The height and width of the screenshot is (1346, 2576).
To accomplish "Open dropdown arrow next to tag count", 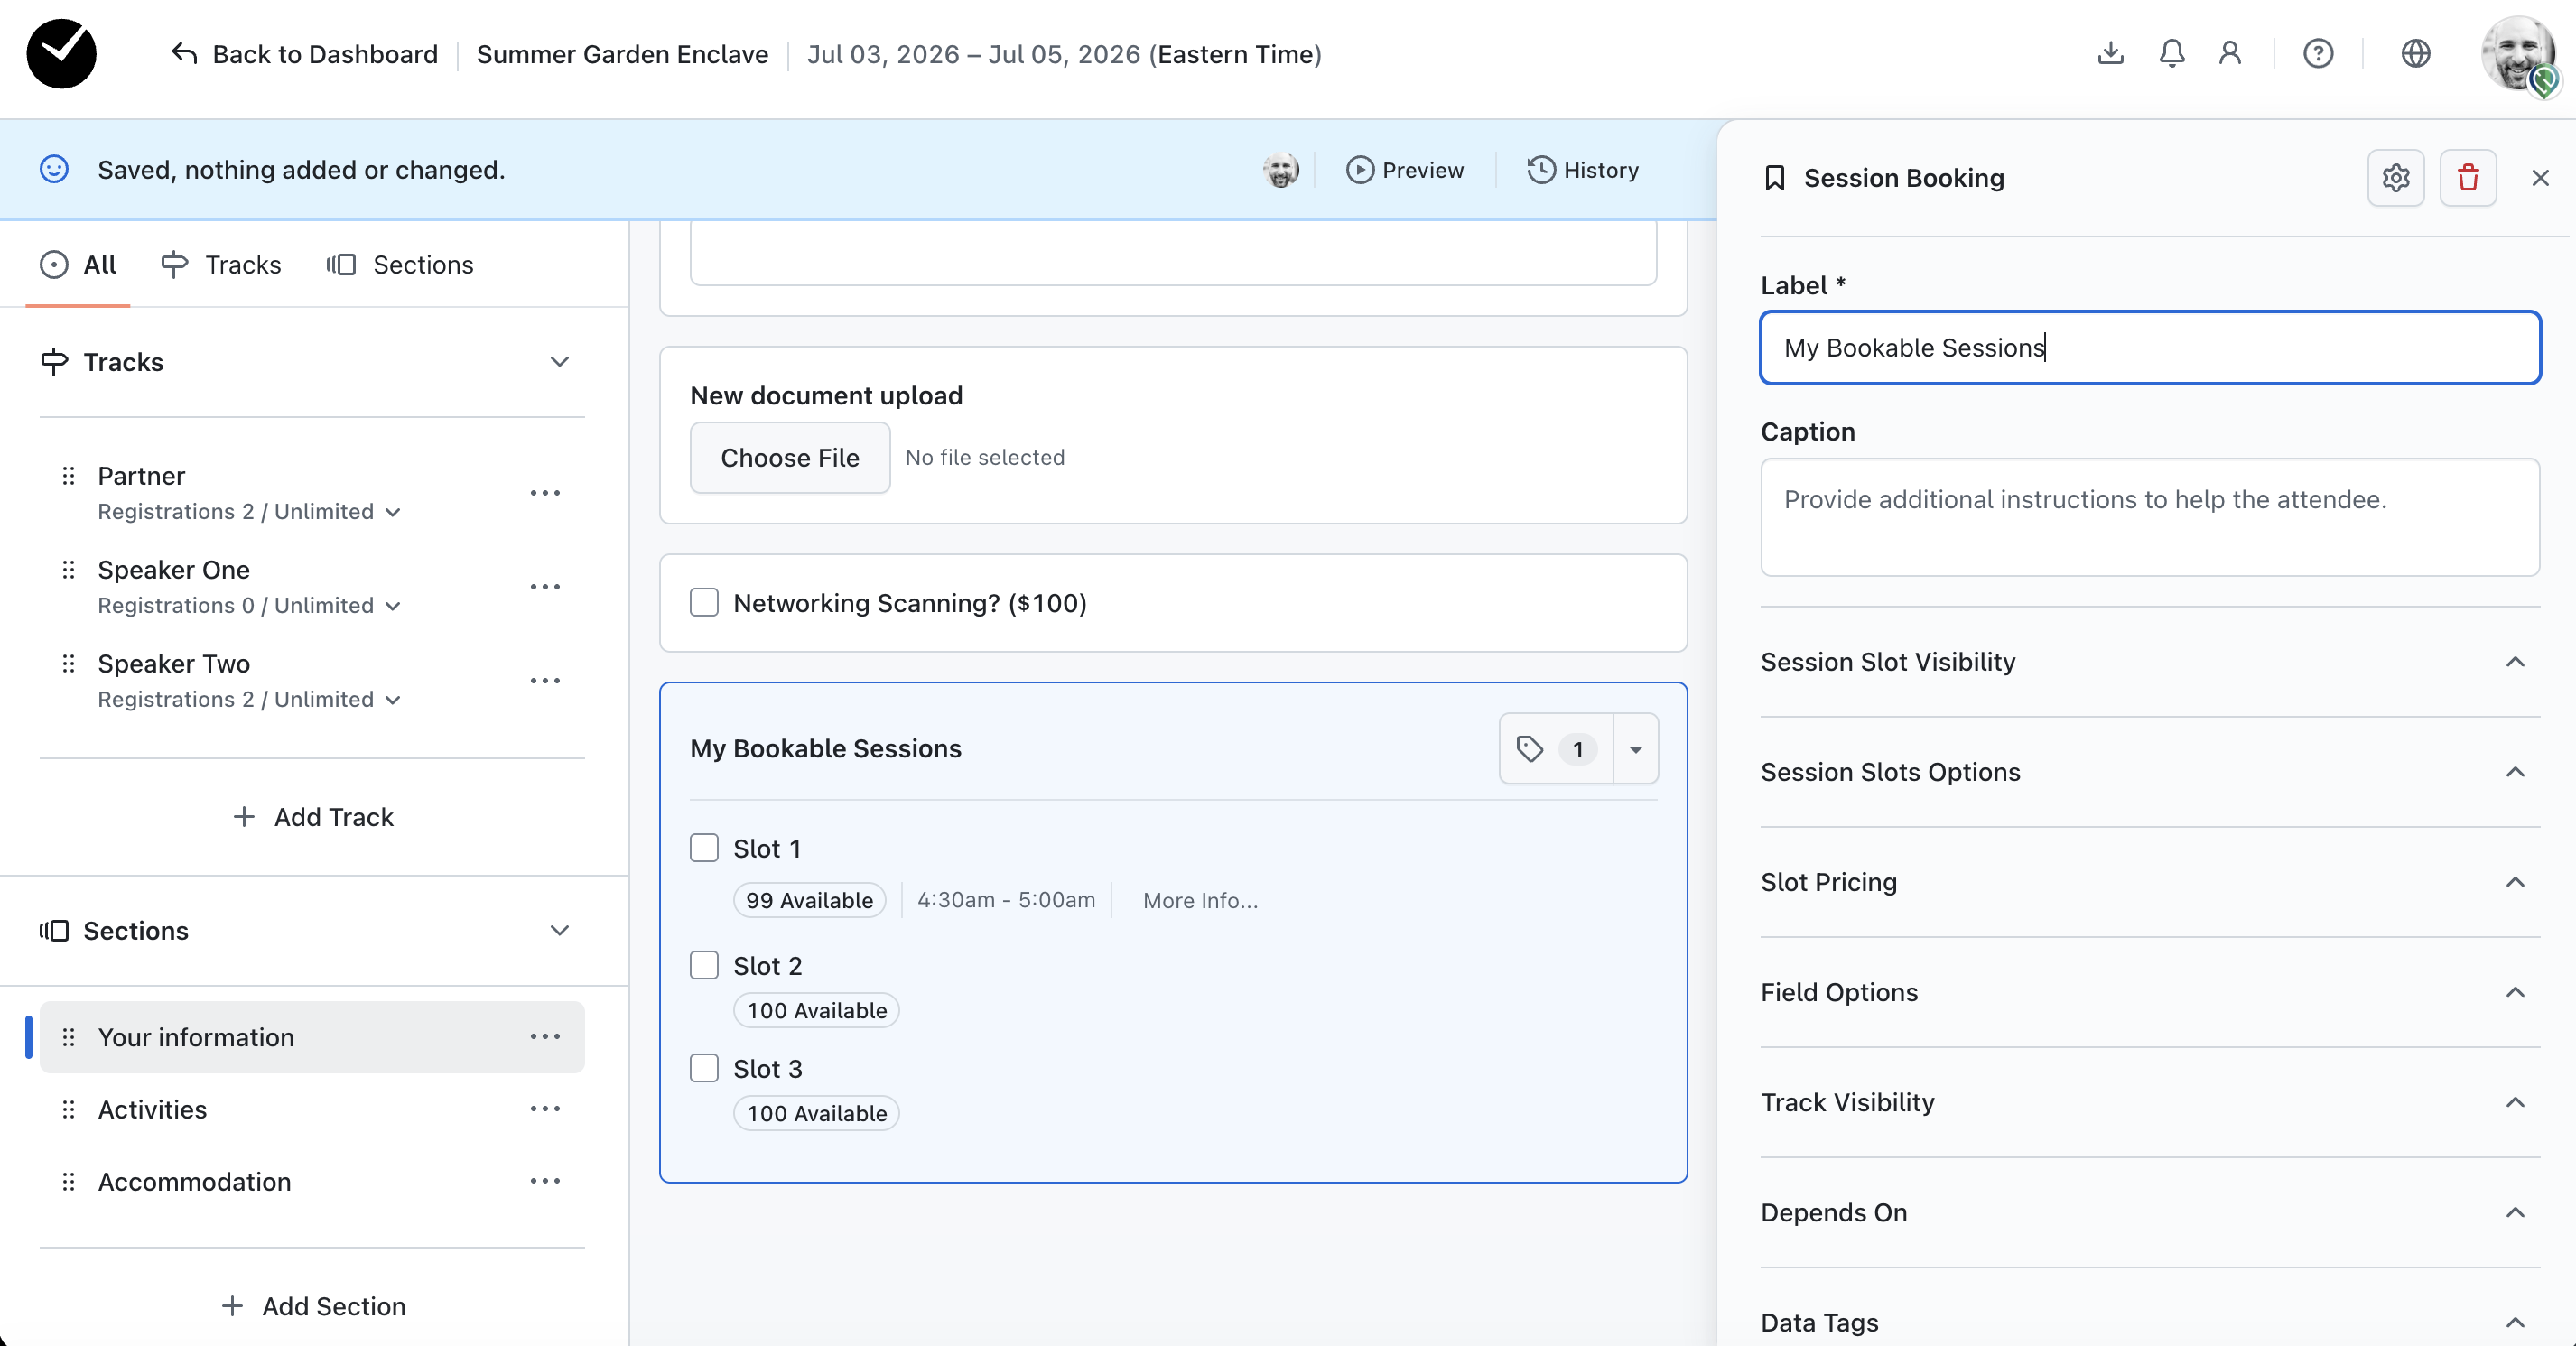I will pyautogui.click(x=1636, y=749).
